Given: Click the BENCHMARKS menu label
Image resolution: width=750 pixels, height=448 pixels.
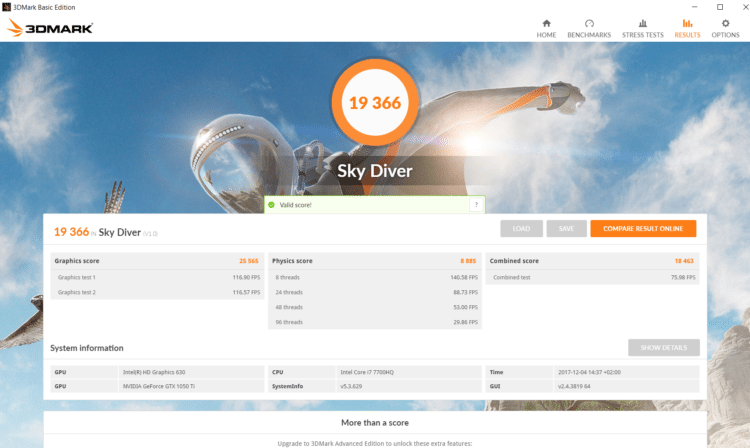Looking at the screenshot, I should [x=589, y=35].
